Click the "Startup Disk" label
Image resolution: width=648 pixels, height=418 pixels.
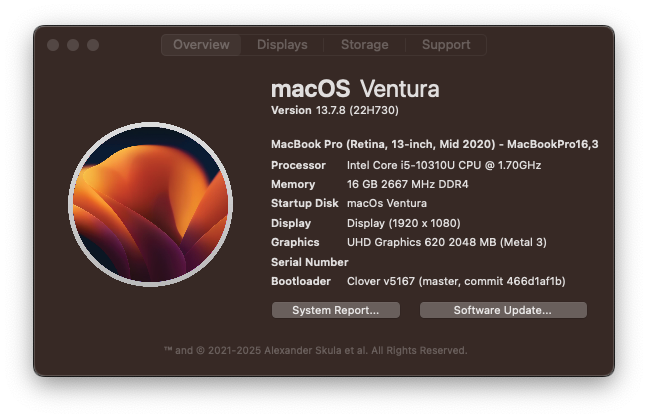tap(305, 203)
